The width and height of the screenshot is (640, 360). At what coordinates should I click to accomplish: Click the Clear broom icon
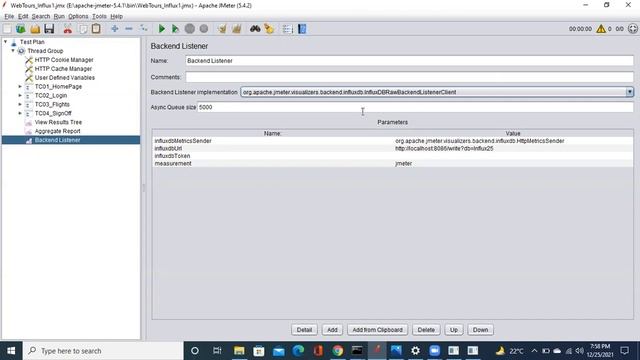(222, 29)
